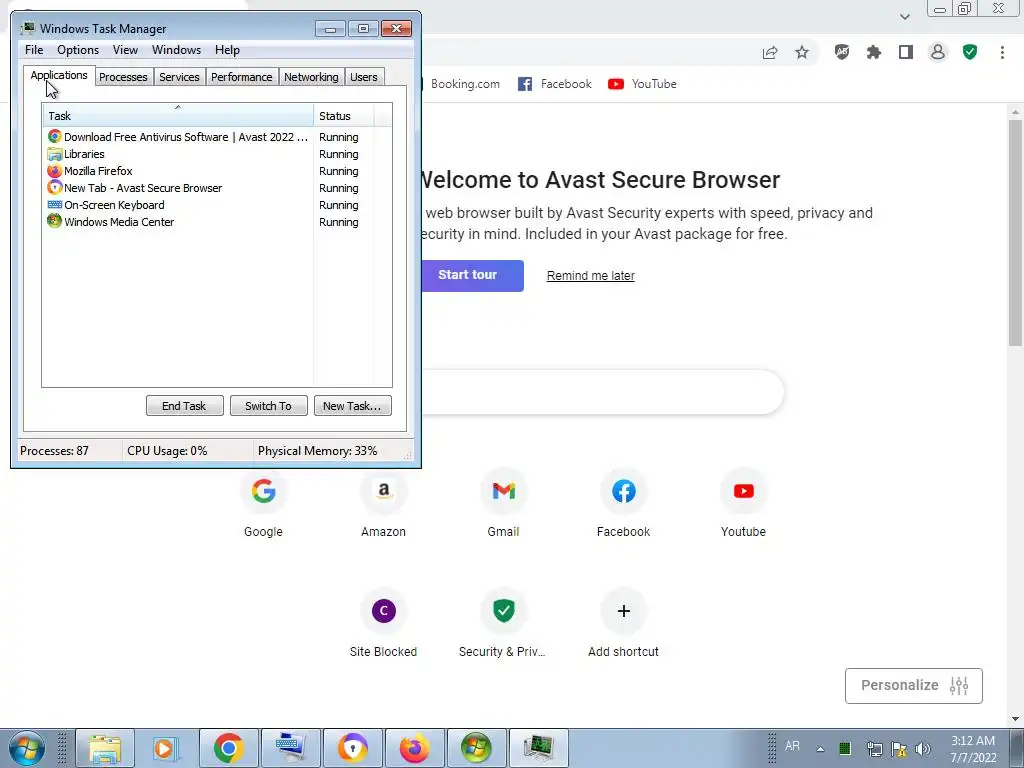Click the network tray icon
Image resolution: width=1024 pixels, height=768 pixels.
[x=874, y=748]
